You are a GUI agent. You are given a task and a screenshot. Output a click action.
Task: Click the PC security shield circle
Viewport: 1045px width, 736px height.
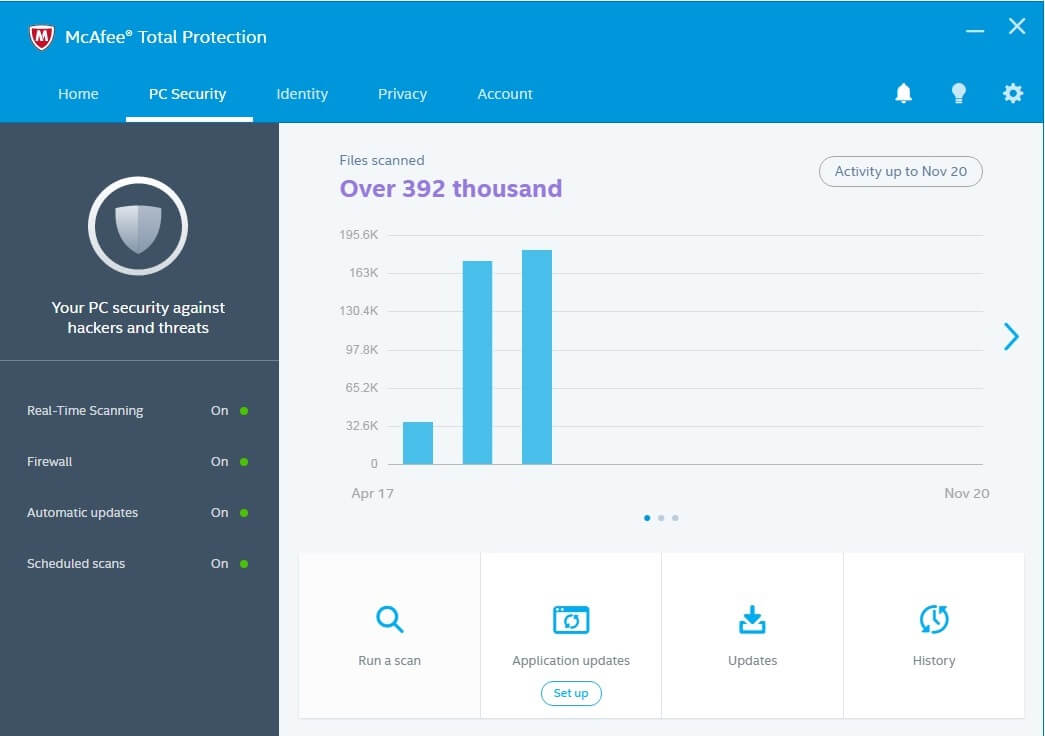point(138,227)
